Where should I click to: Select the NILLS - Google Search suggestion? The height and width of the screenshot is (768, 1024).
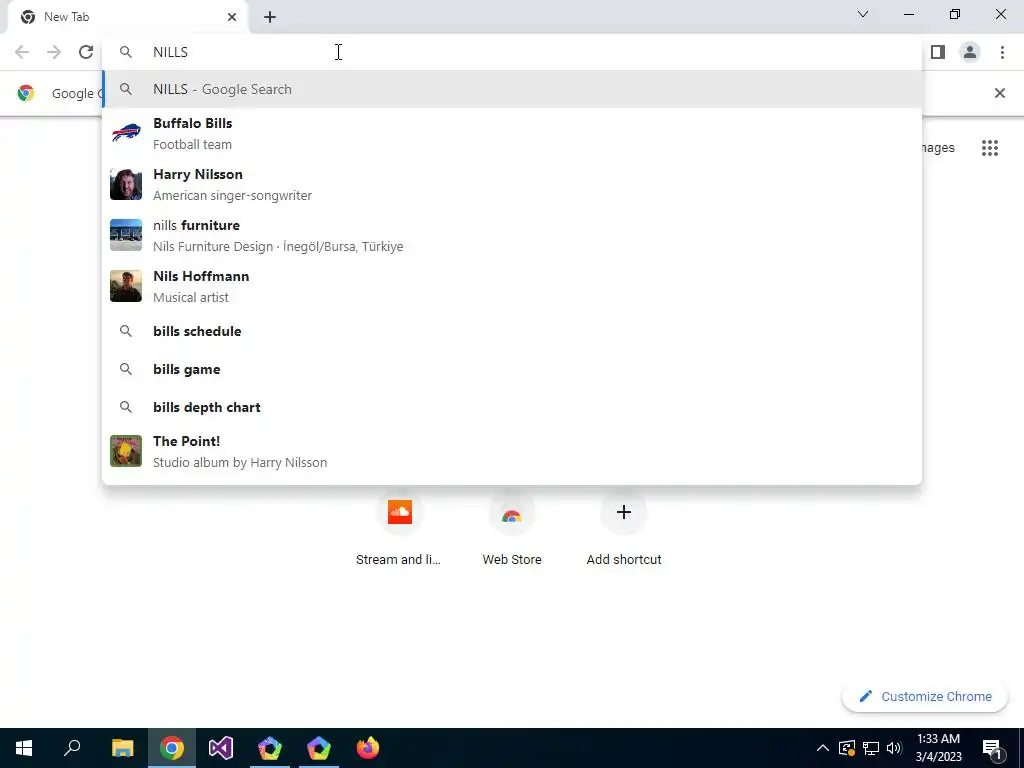click(512, 89)
